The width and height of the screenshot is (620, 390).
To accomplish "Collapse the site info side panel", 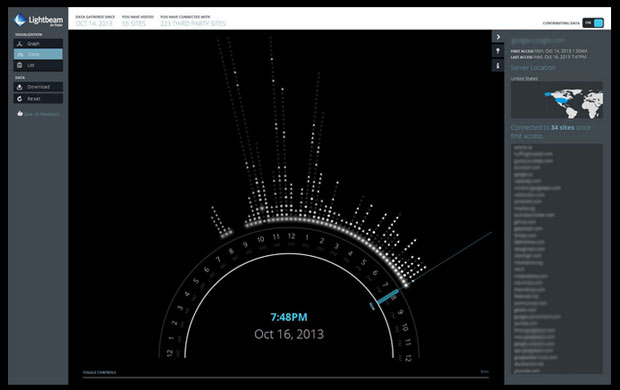I will (498, 37).
